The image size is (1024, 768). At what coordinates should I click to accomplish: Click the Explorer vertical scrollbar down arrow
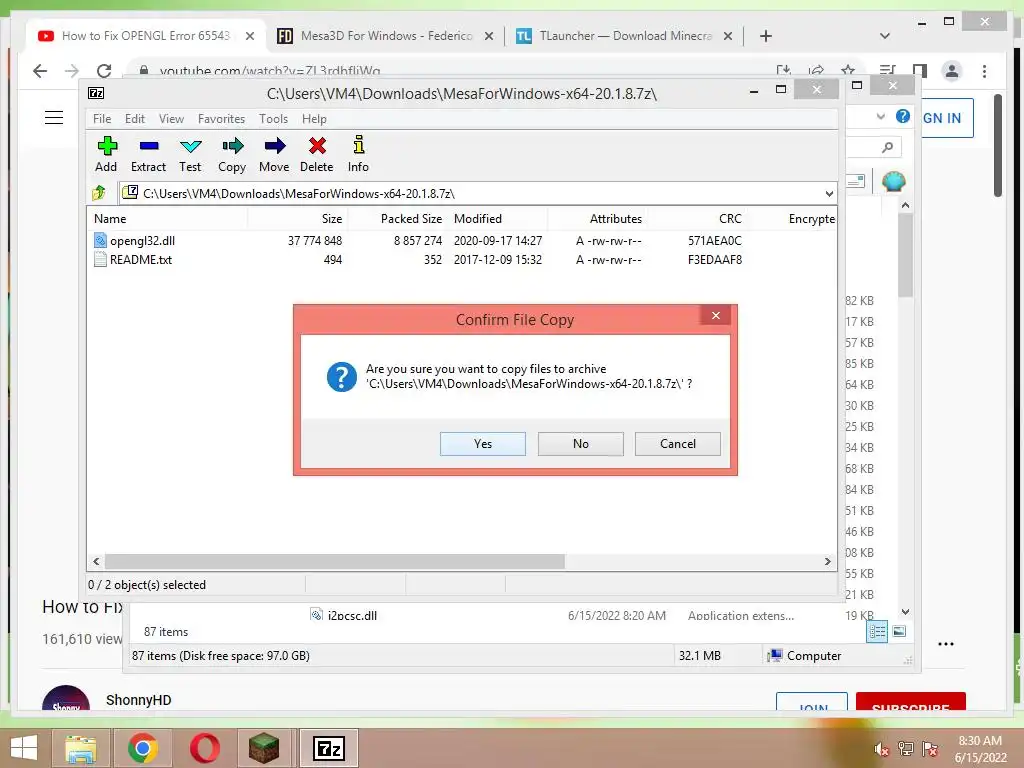(905, 612)
